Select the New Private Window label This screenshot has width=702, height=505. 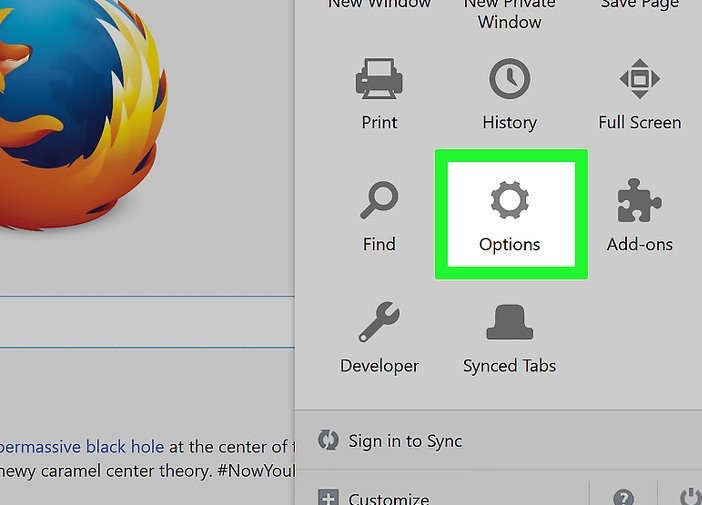[x=509, y=12]
